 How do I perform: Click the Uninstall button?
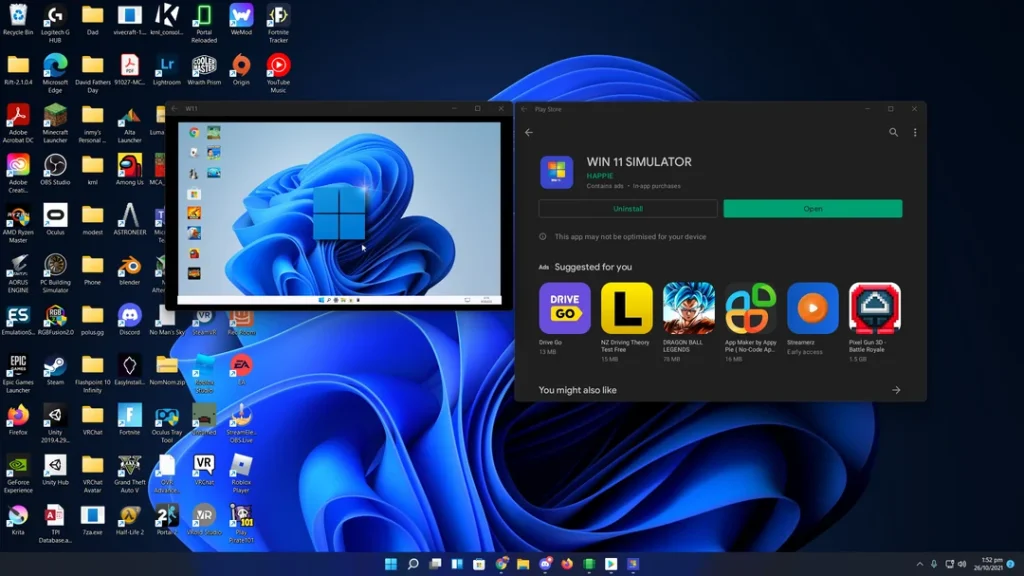627,209
